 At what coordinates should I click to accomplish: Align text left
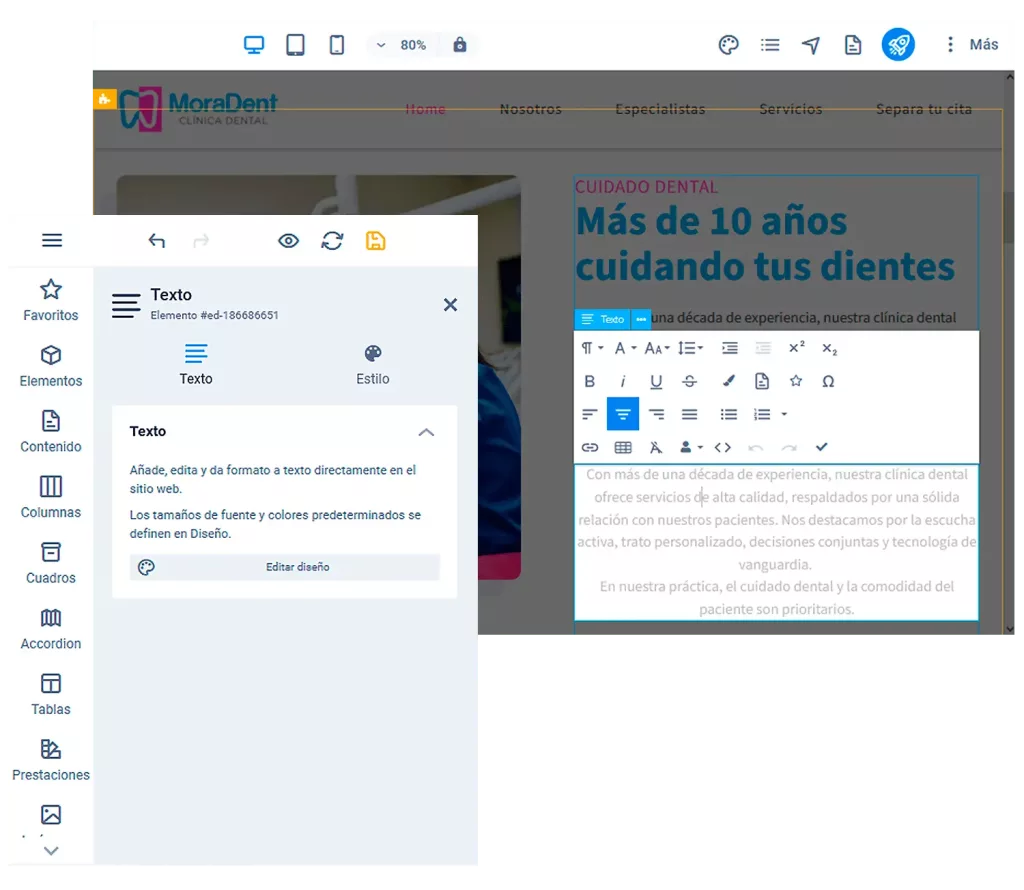[x=590, y=414]
